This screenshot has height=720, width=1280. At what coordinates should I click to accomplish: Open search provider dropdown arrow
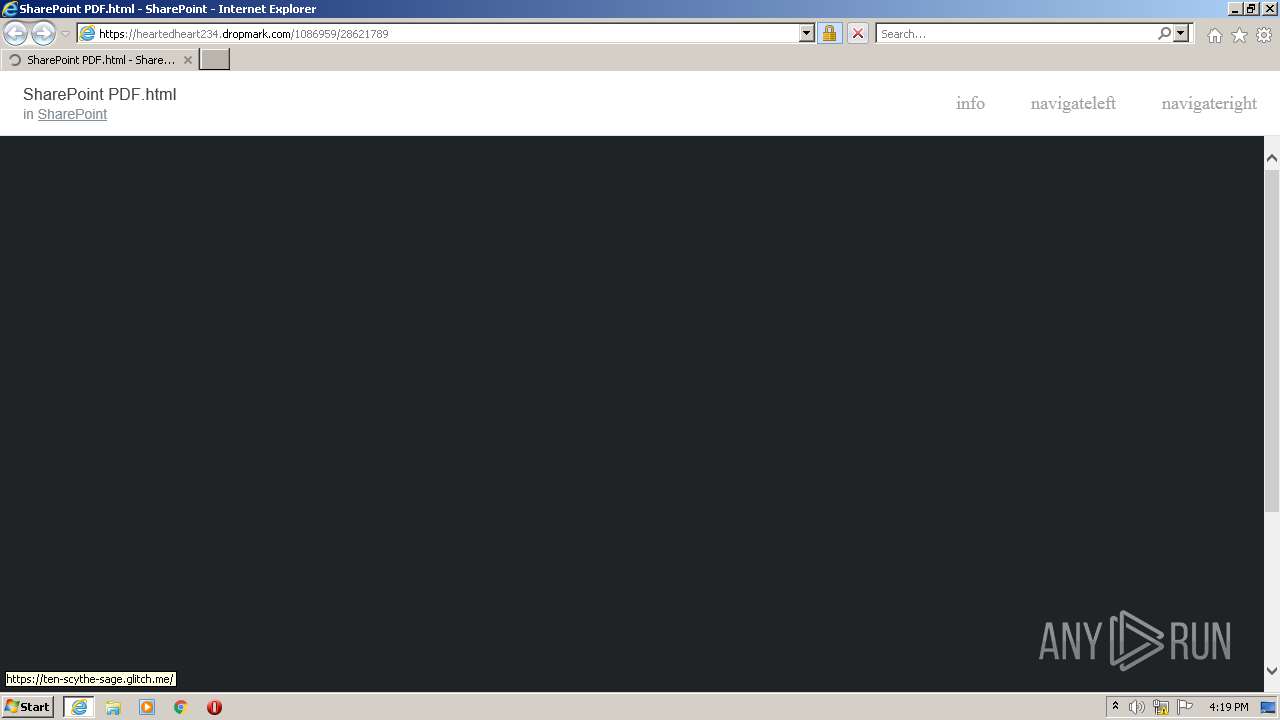point(1181,34)
